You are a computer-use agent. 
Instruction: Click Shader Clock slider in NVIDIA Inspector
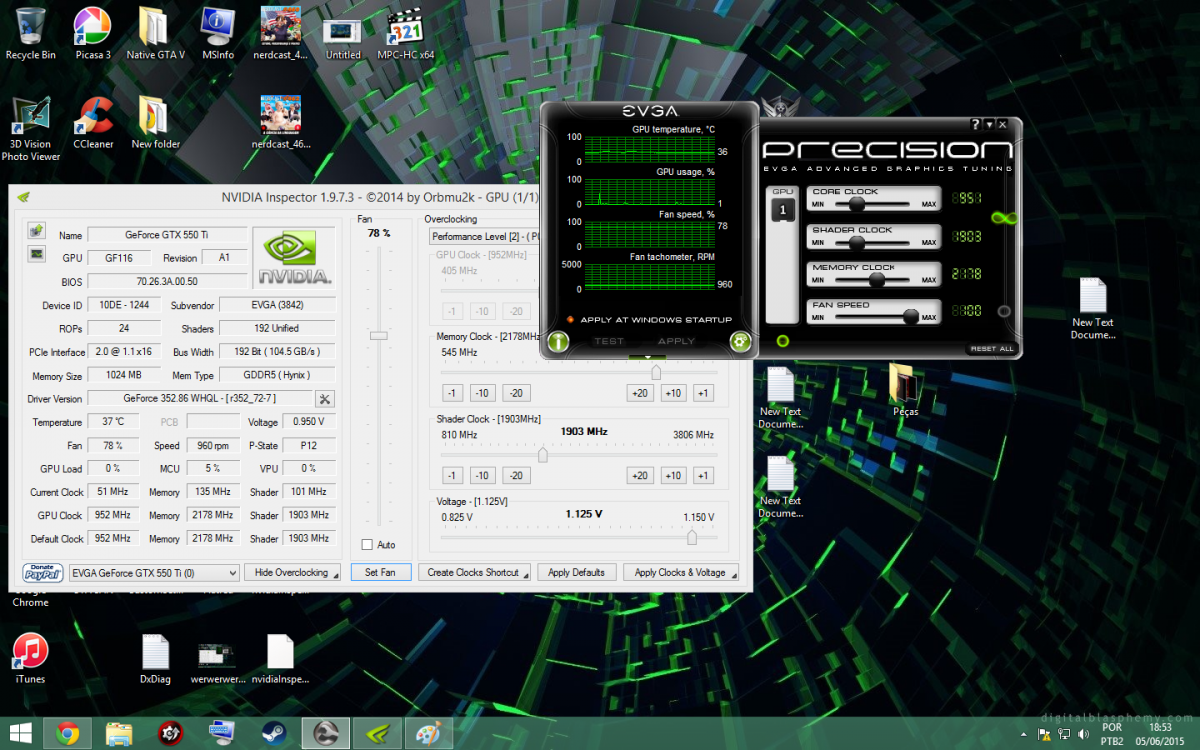(x=542, y=454)
